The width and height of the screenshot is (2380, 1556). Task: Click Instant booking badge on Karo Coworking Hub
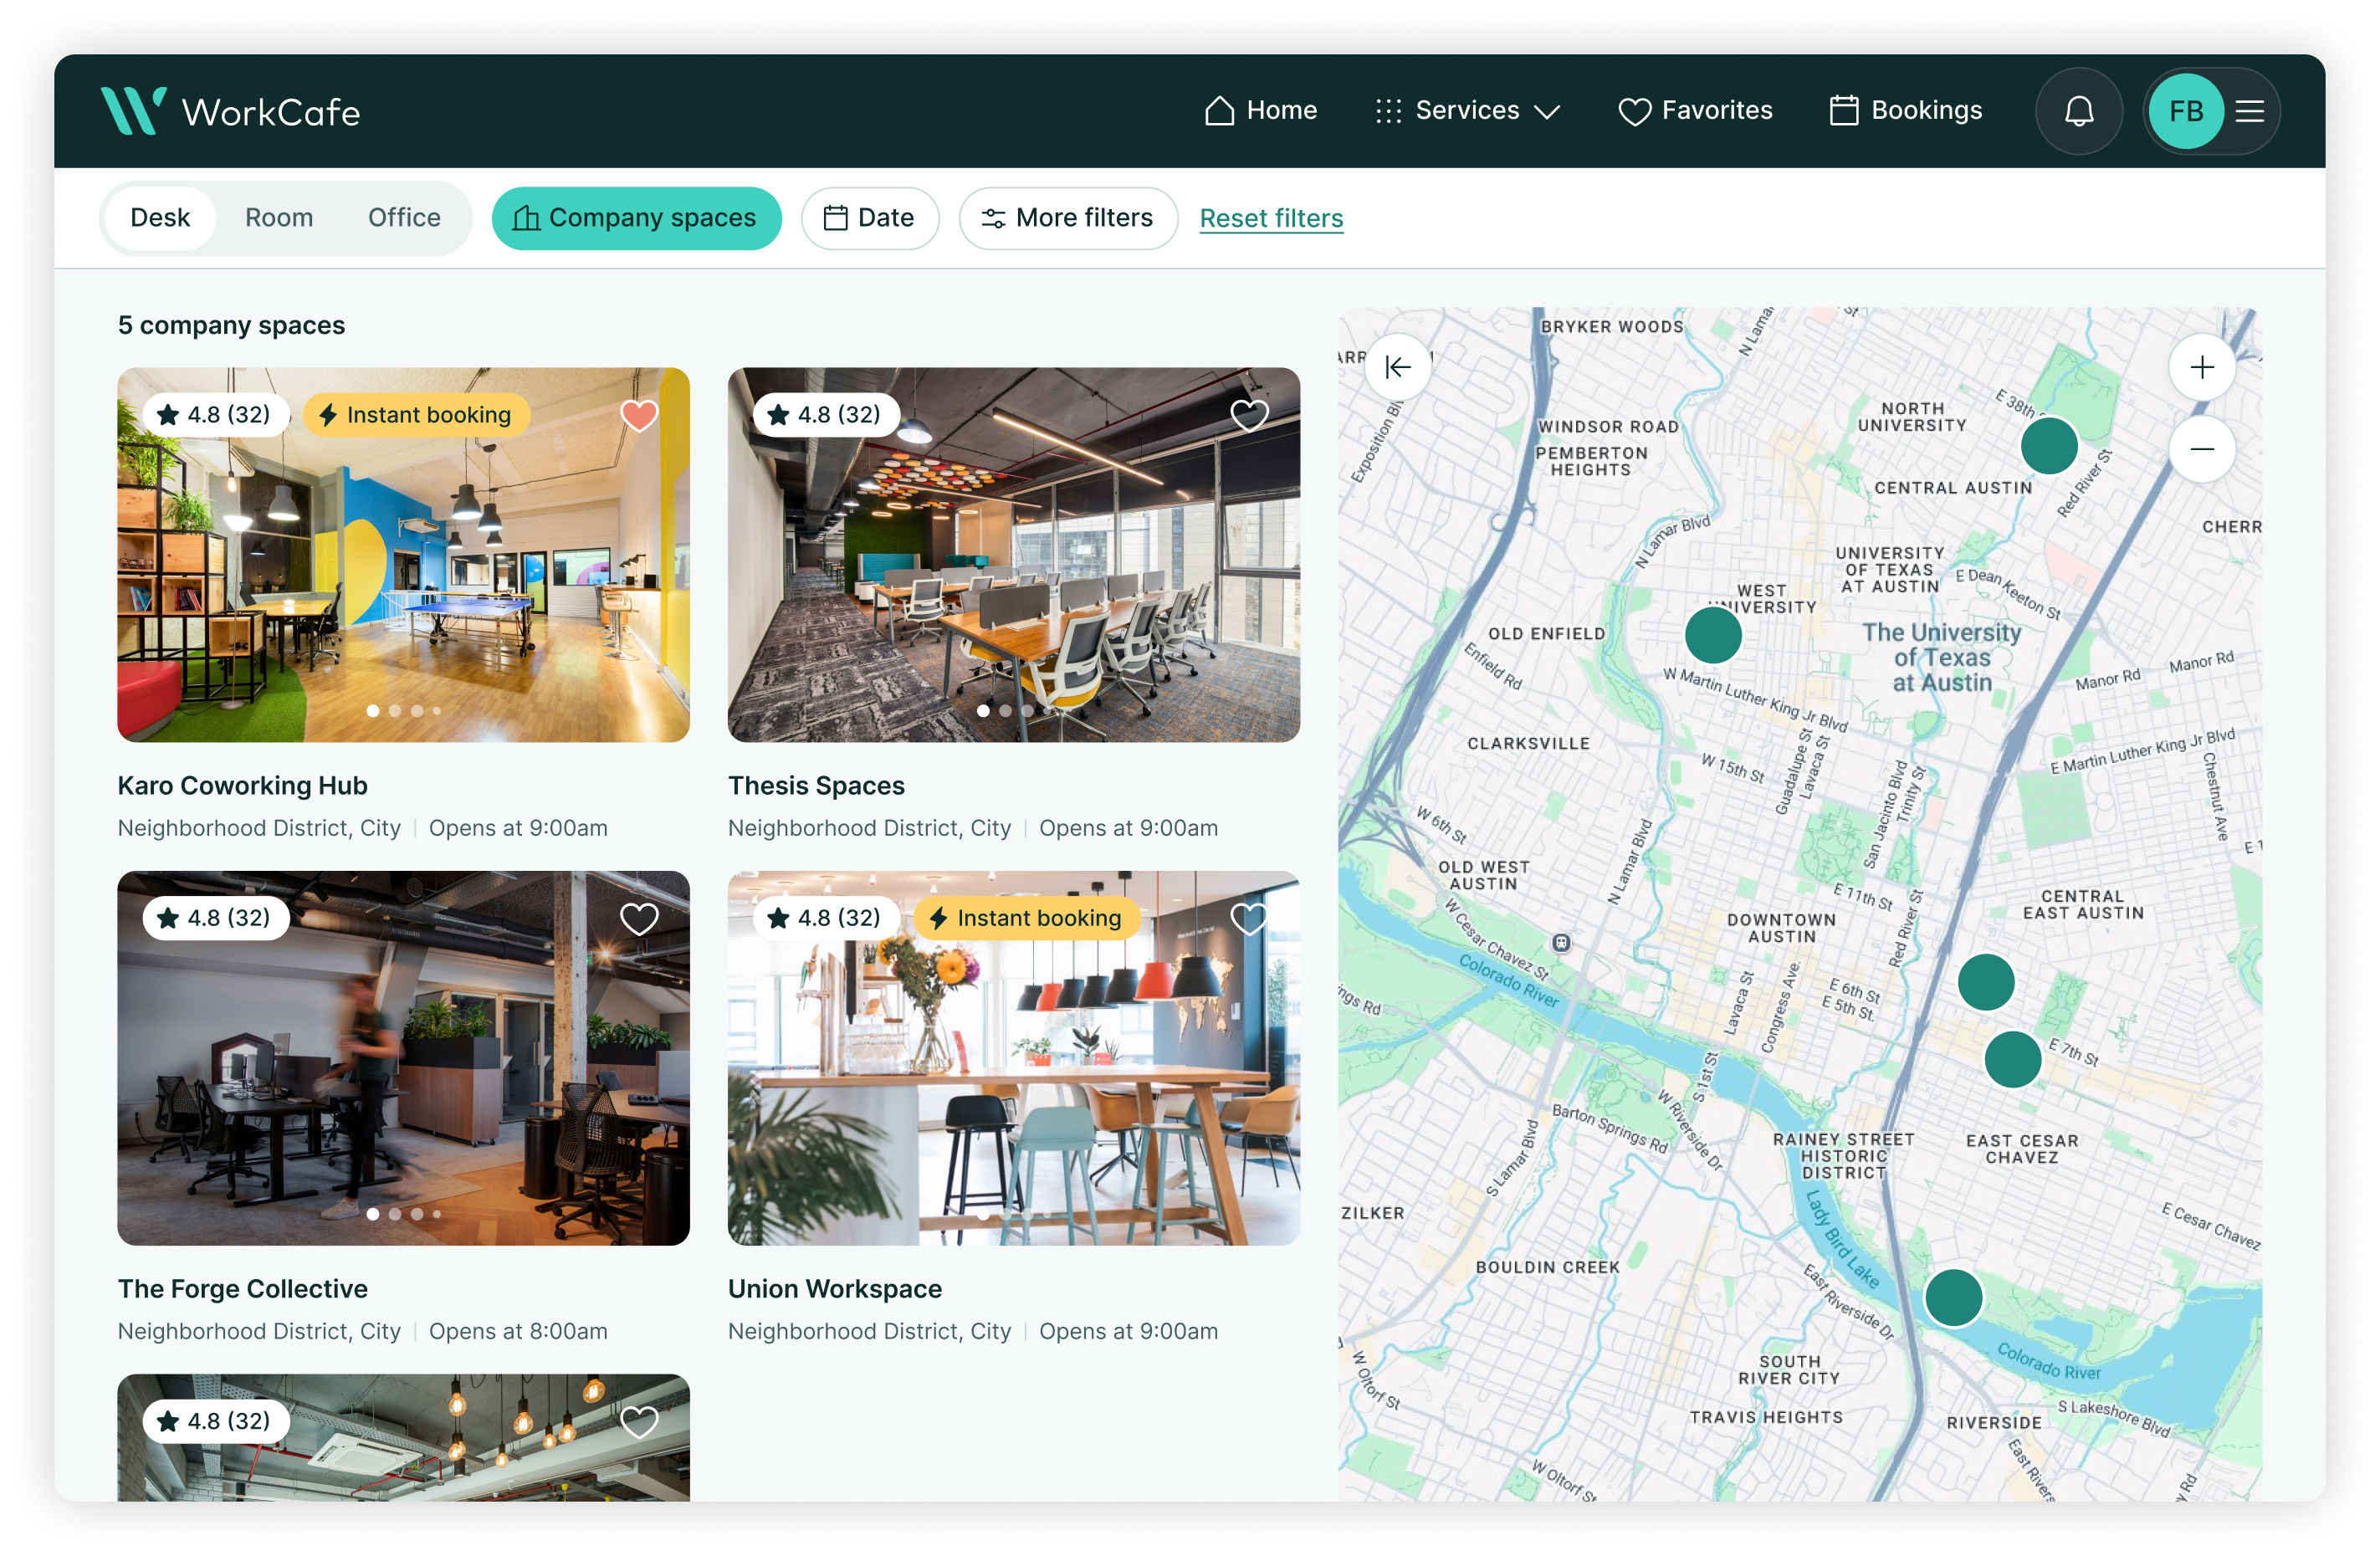tap(416, 415)
